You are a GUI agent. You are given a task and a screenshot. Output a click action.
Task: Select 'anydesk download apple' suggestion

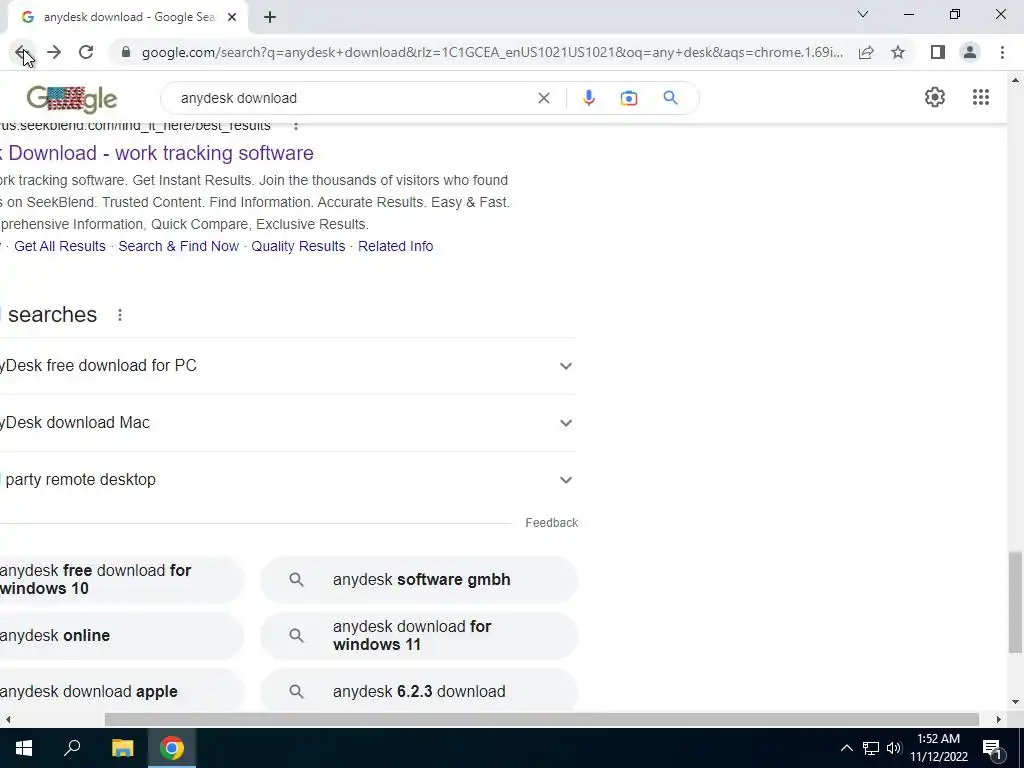click(121, 691)
